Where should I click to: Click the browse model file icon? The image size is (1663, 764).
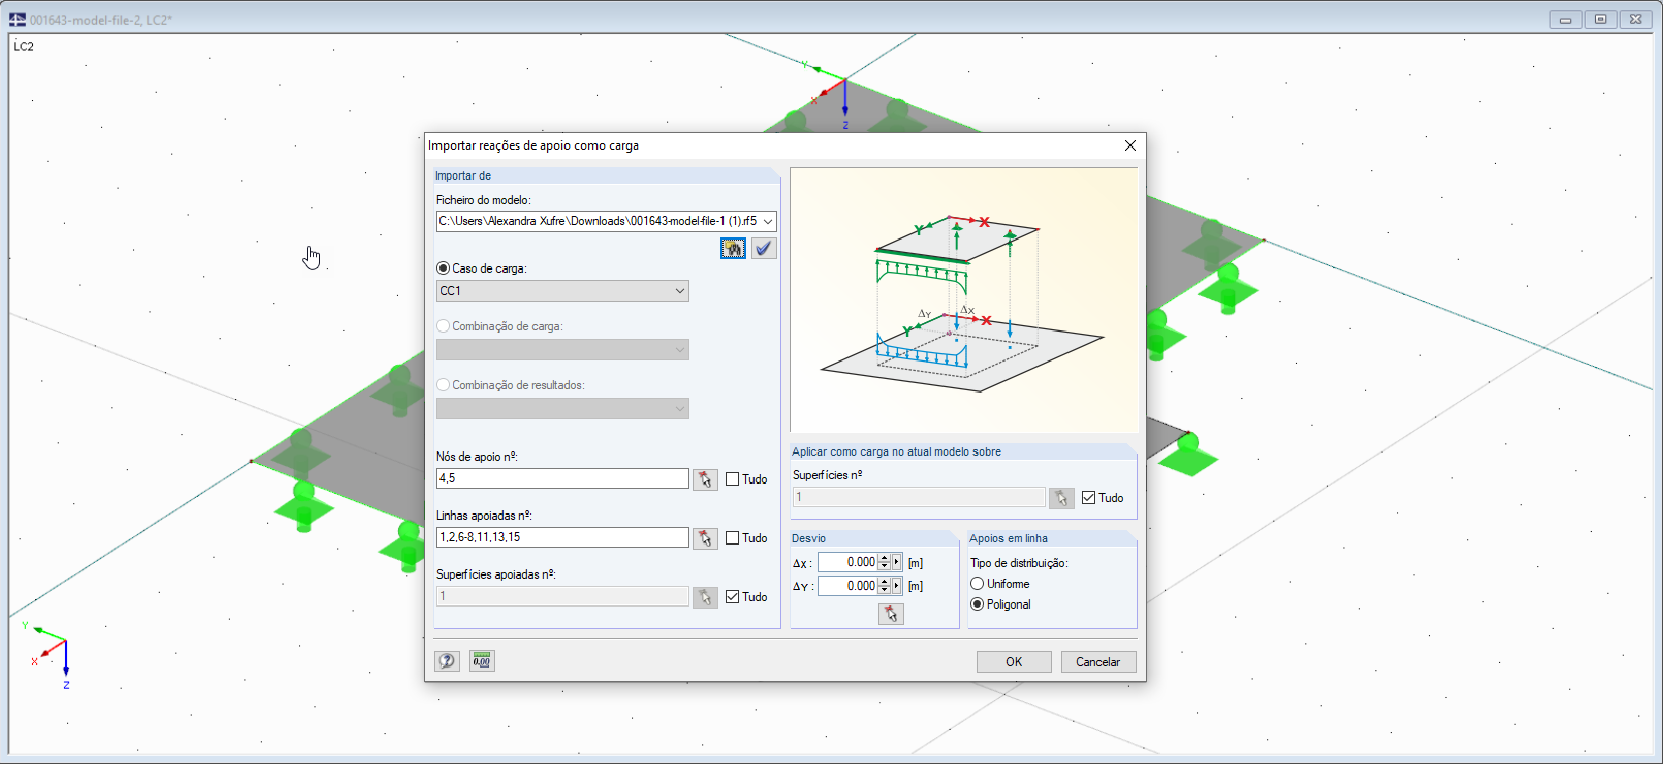point(733,248)
